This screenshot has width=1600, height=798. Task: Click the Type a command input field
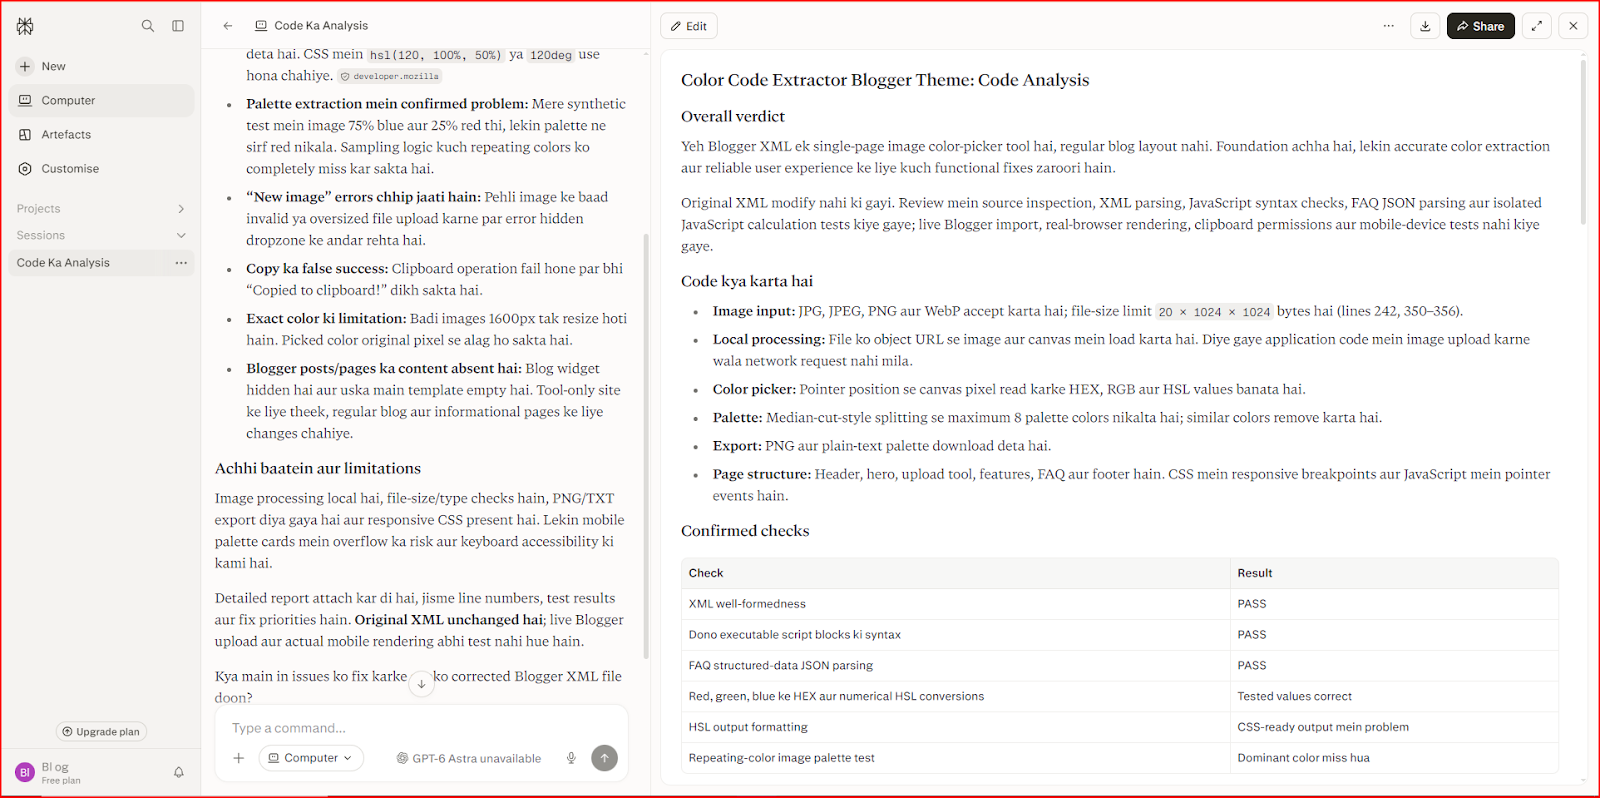point(420,728)
